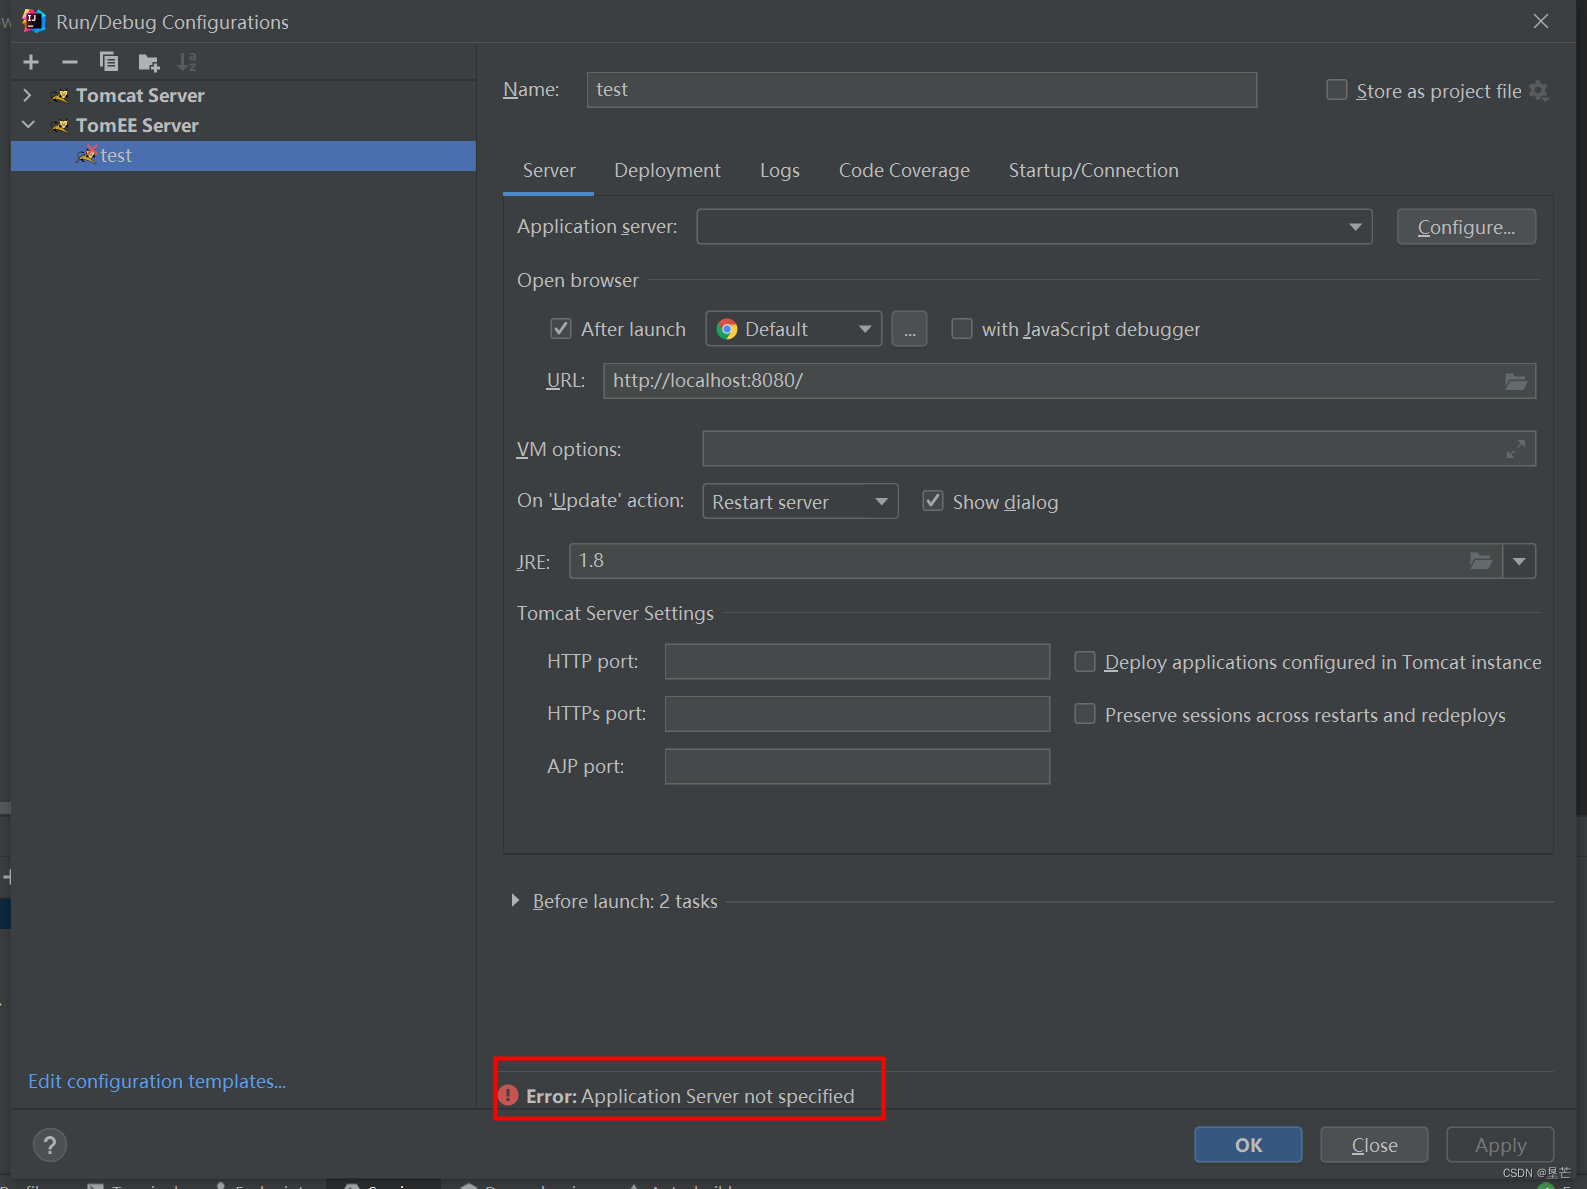Expand the VM options field
Image resolution: width=1587 pixels, height=1189 pixels.
pyautogui.click(x=1516, y=449)
